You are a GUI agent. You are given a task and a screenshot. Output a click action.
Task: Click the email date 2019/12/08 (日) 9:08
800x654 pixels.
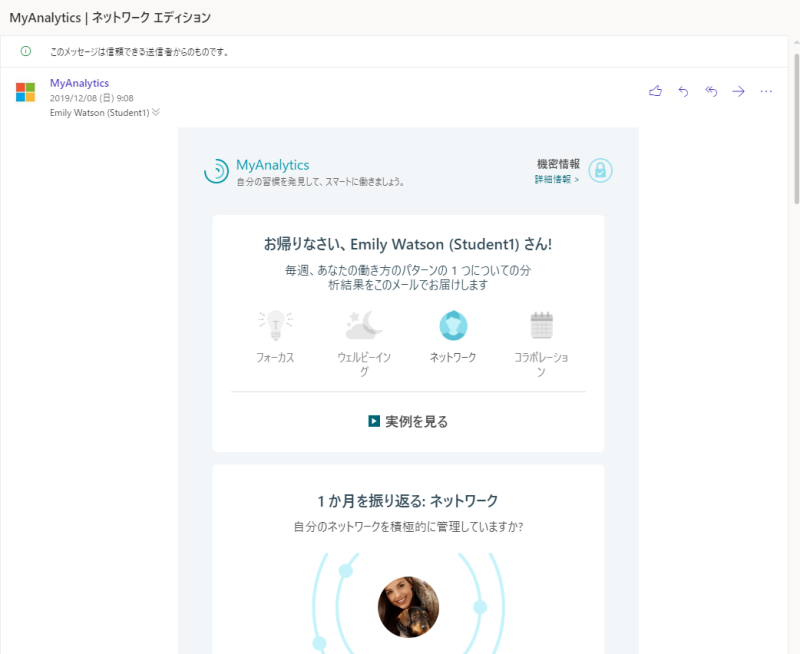[92, 98]
